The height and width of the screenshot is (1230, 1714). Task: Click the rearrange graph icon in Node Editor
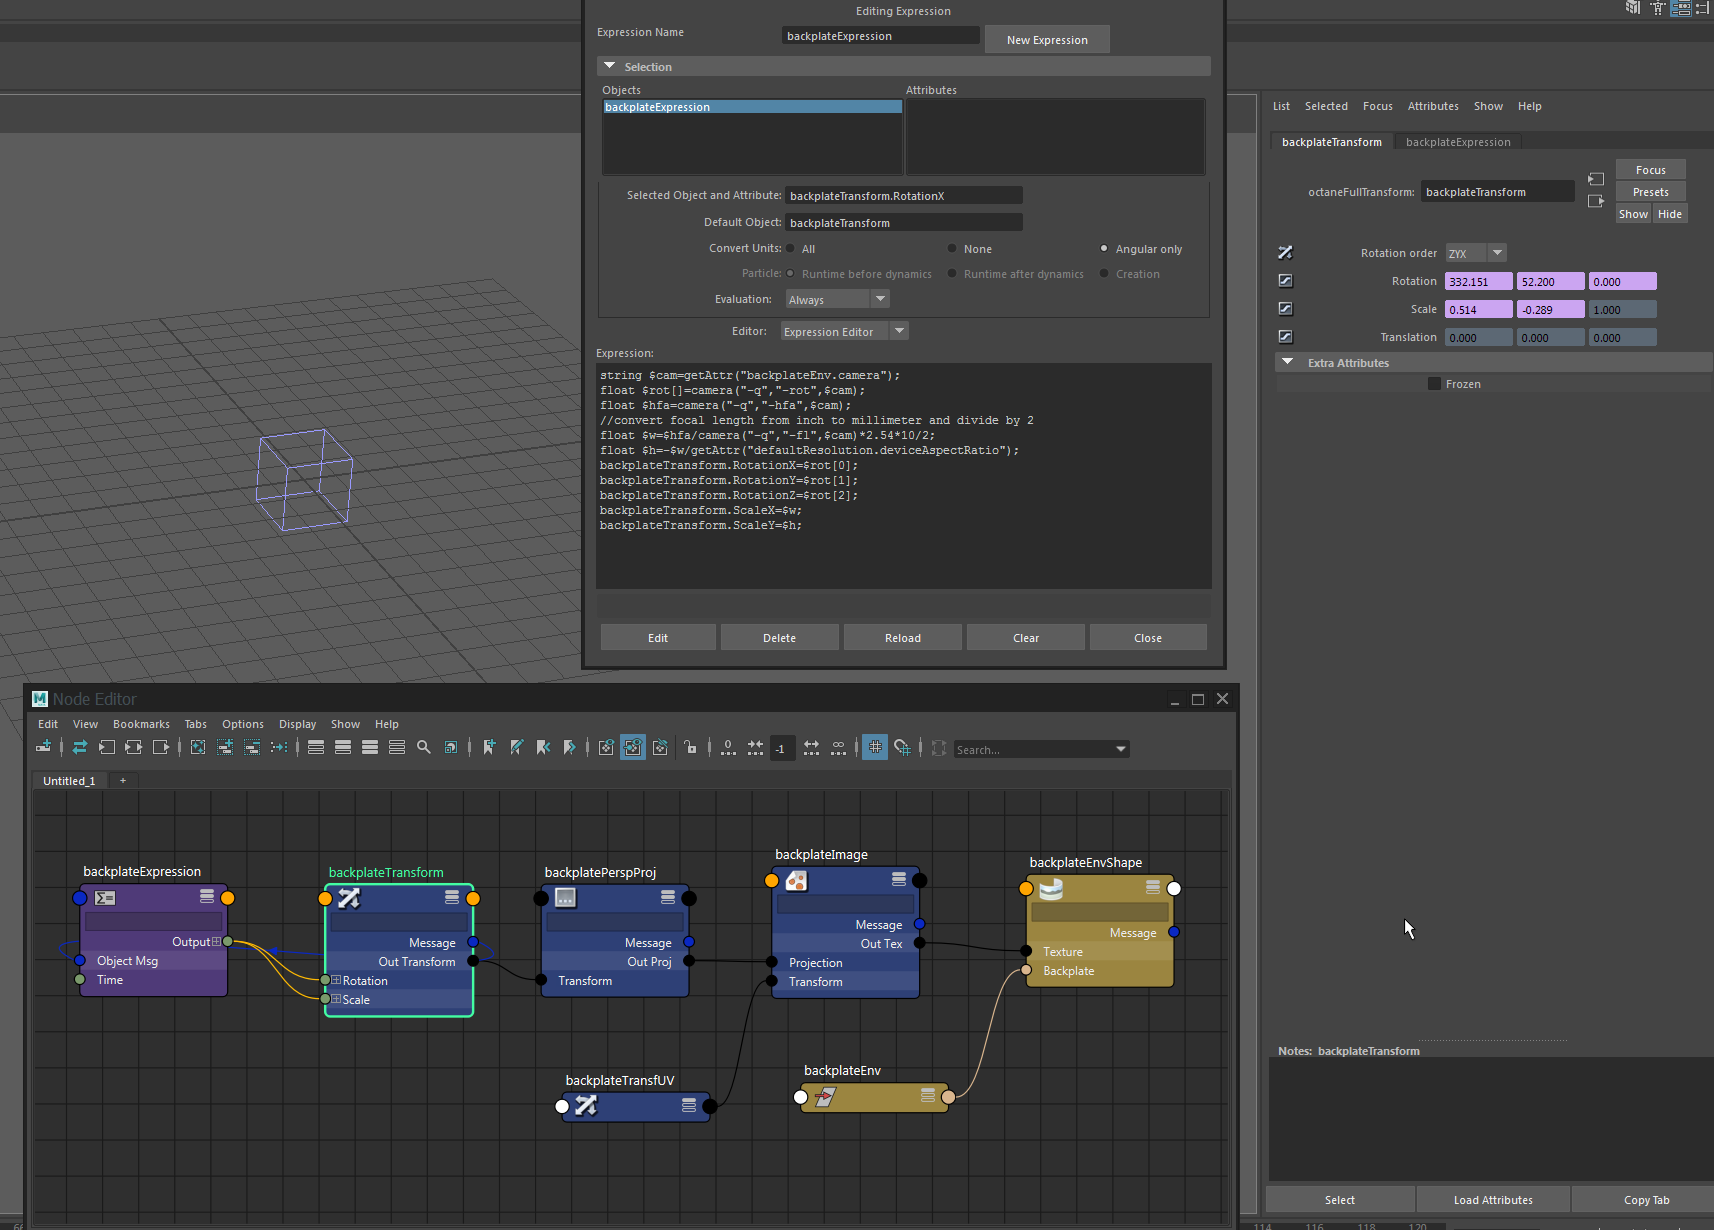pyautogui.click(x=279, y=747)
